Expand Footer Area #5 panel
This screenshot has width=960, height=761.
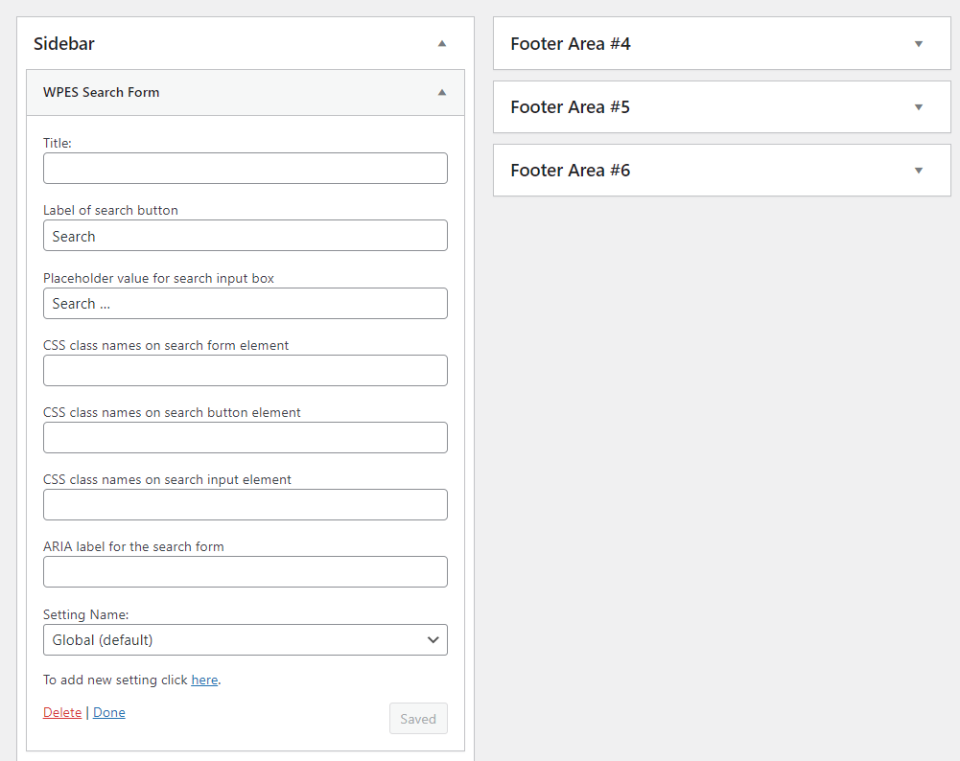coord(918,107)
